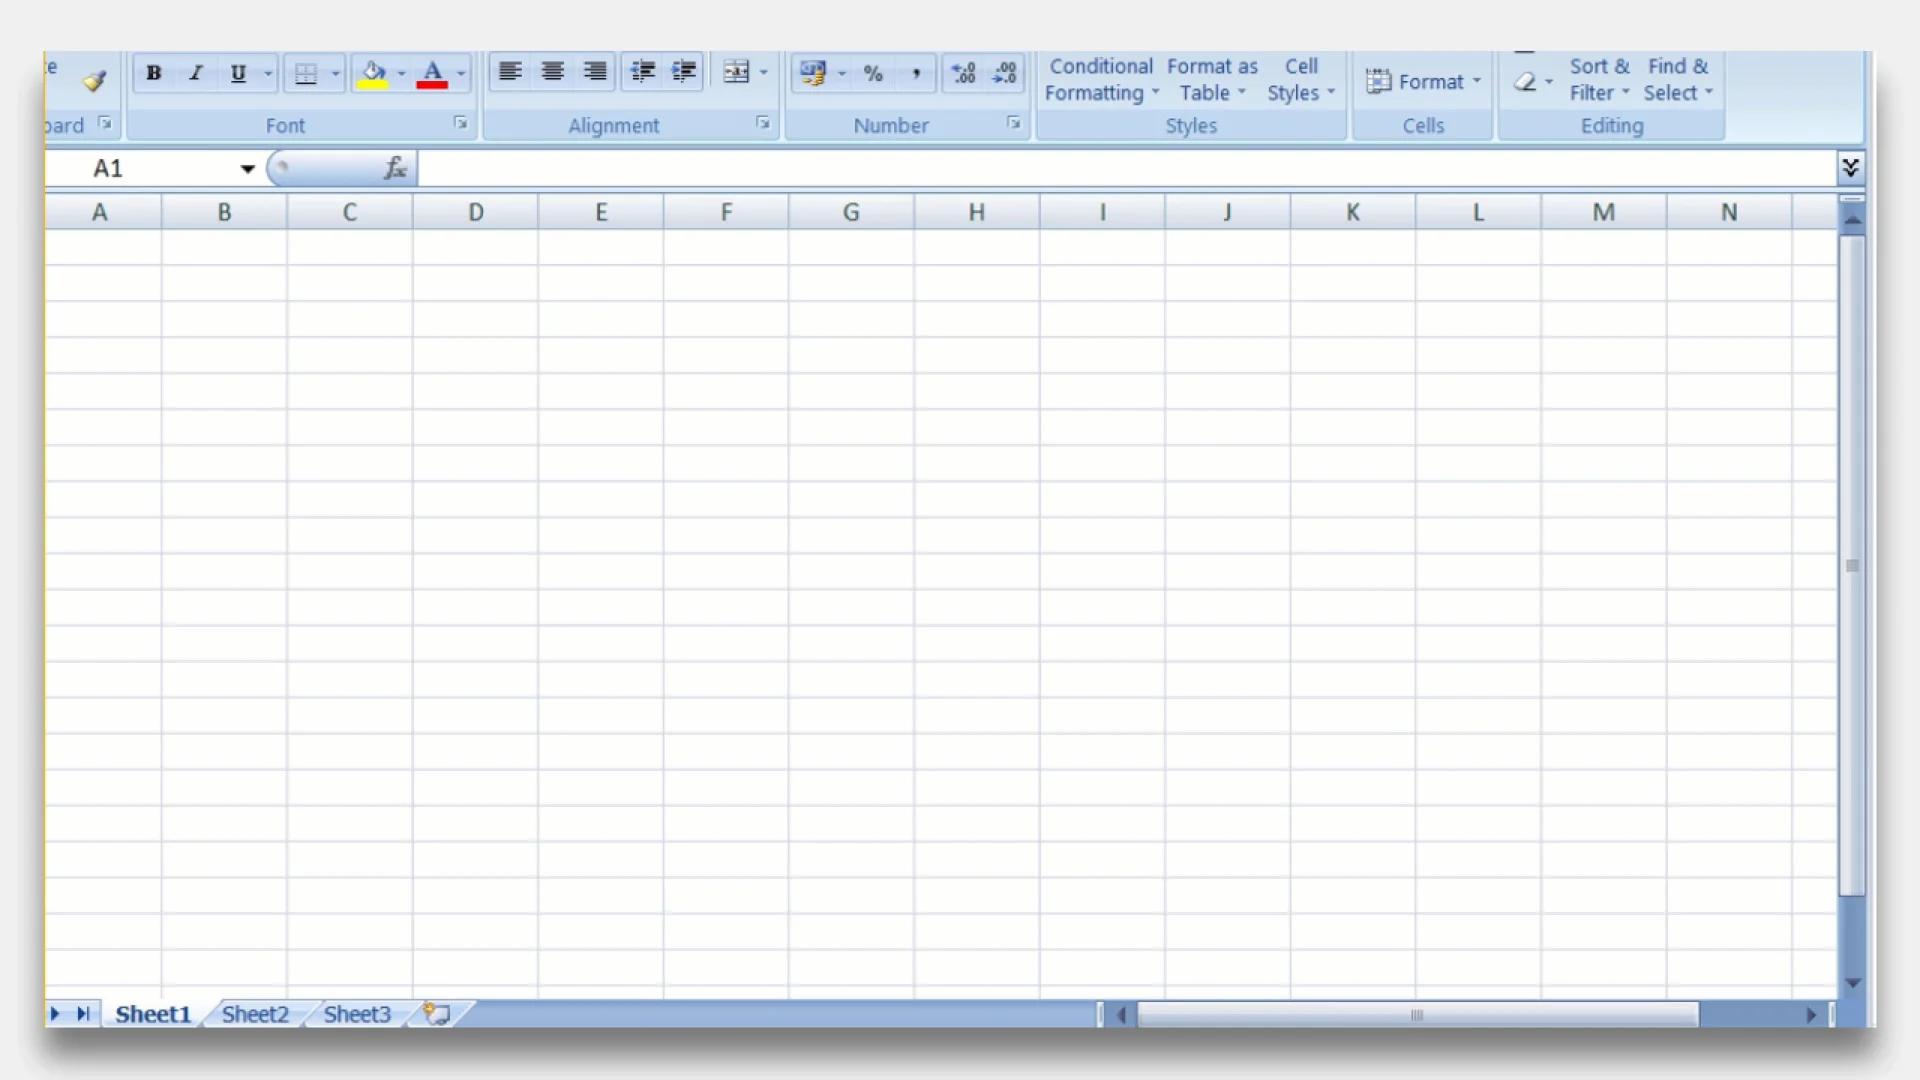1920x1080 pixels.
Task: Open the Sort & Filter menu
Action: (x=1598, y=80)
